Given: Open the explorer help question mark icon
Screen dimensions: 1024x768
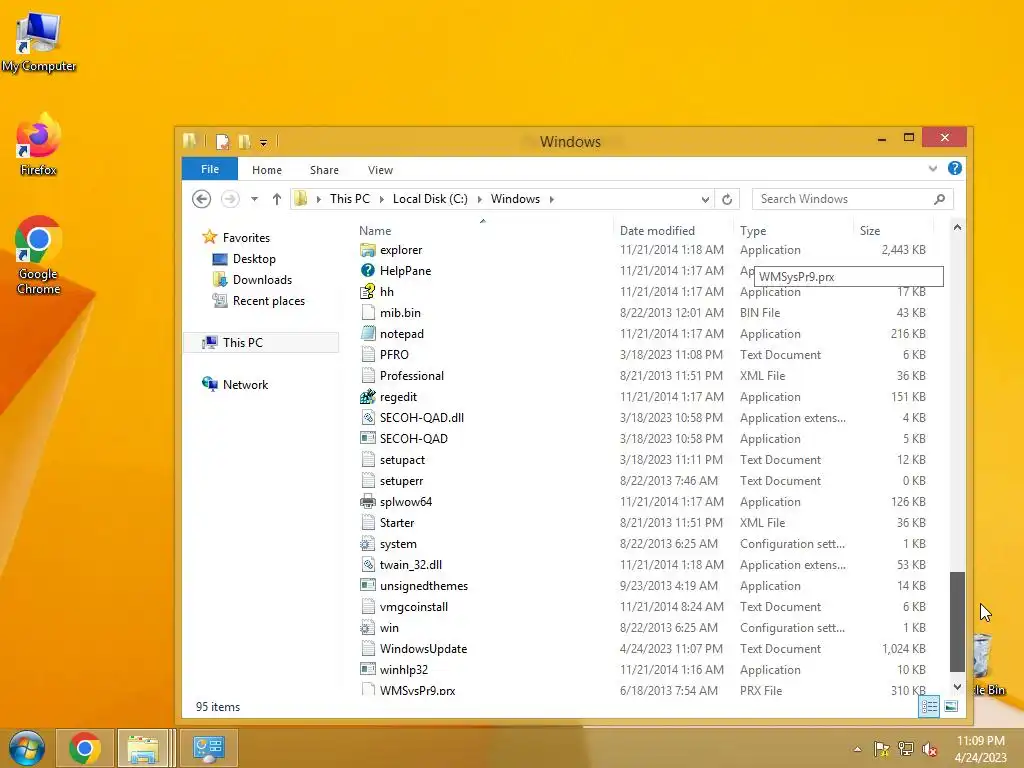Looking at the screenshot, I should [954, 168].
